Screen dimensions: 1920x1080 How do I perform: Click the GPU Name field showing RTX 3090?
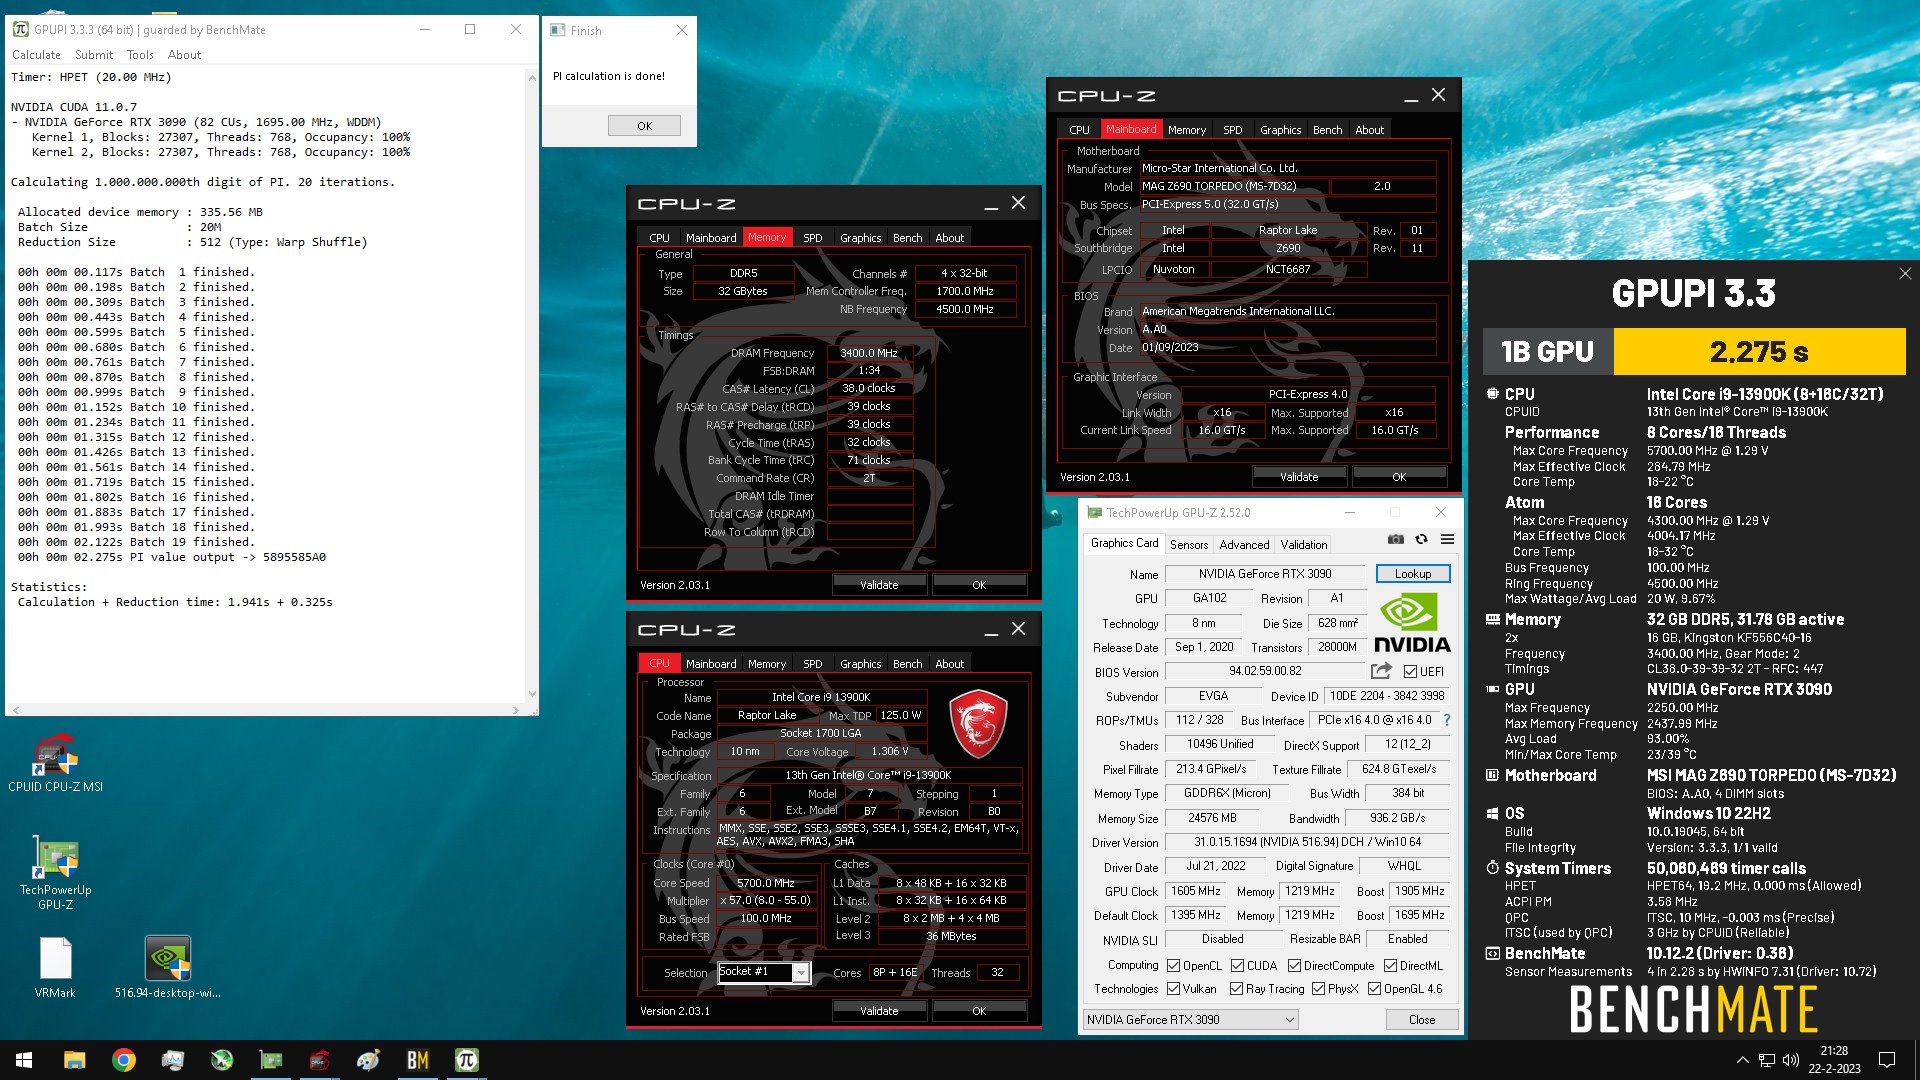1265,574
